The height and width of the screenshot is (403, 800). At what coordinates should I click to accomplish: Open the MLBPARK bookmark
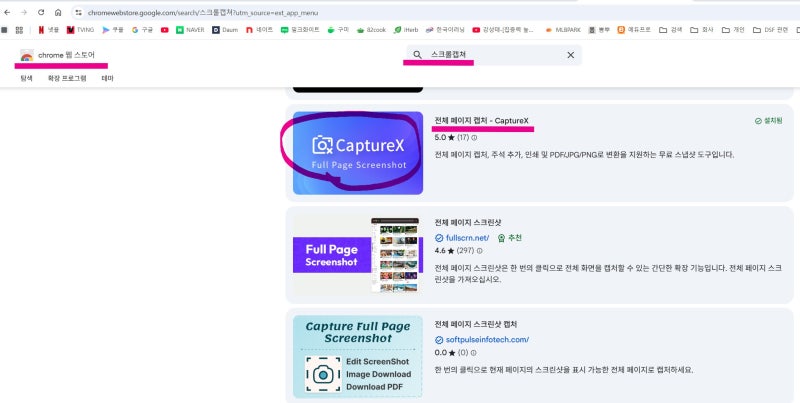(563, 30)
